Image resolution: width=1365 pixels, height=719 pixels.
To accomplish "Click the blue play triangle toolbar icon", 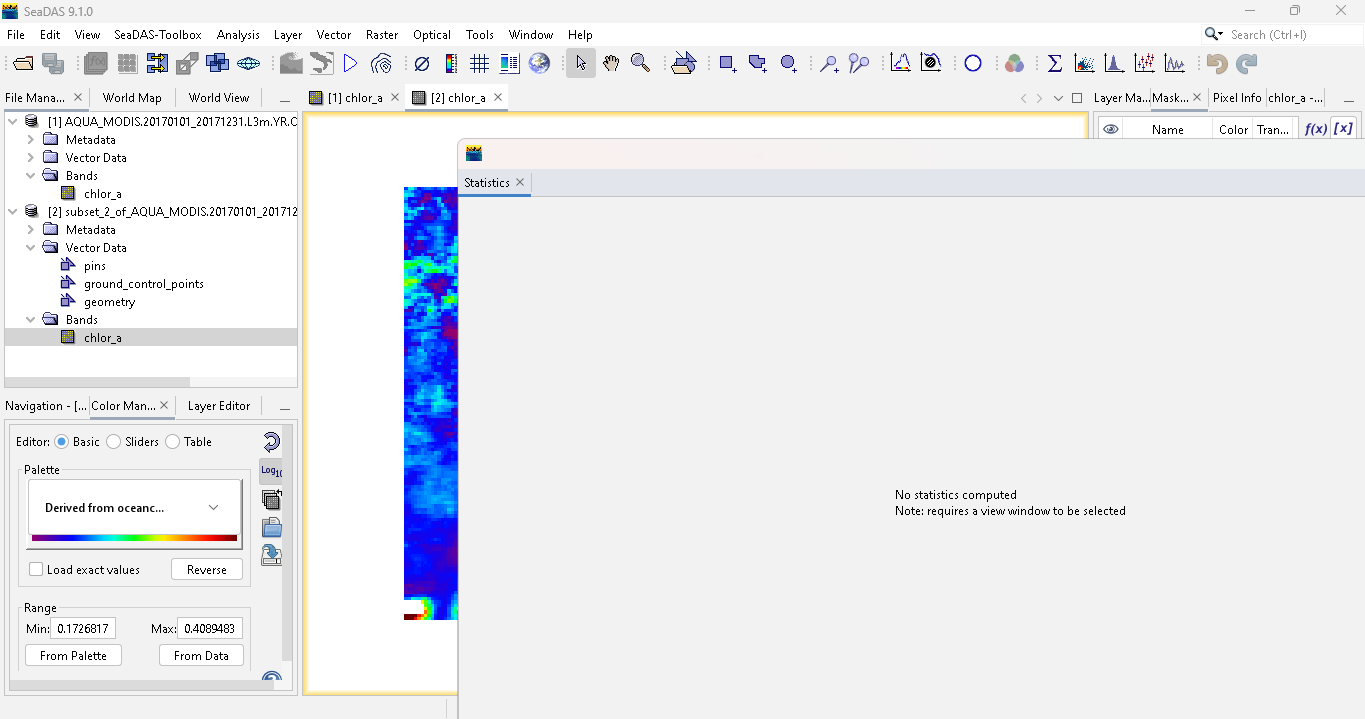I will 350,64.
